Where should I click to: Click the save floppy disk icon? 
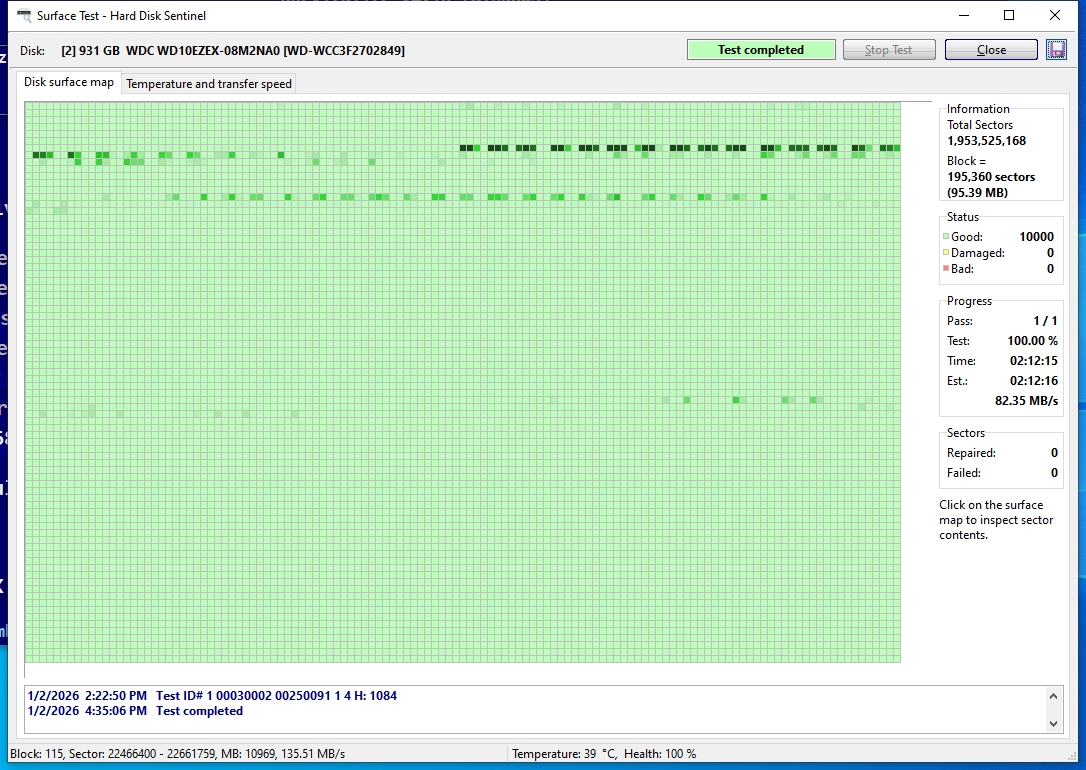pyautogui.click(x=1056, y=50)
